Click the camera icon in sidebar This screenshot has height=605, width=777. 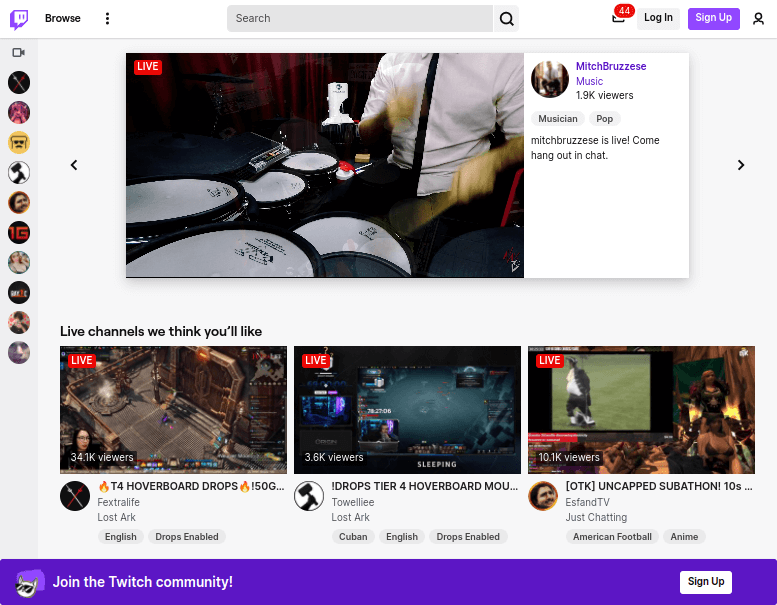(19, 52)
